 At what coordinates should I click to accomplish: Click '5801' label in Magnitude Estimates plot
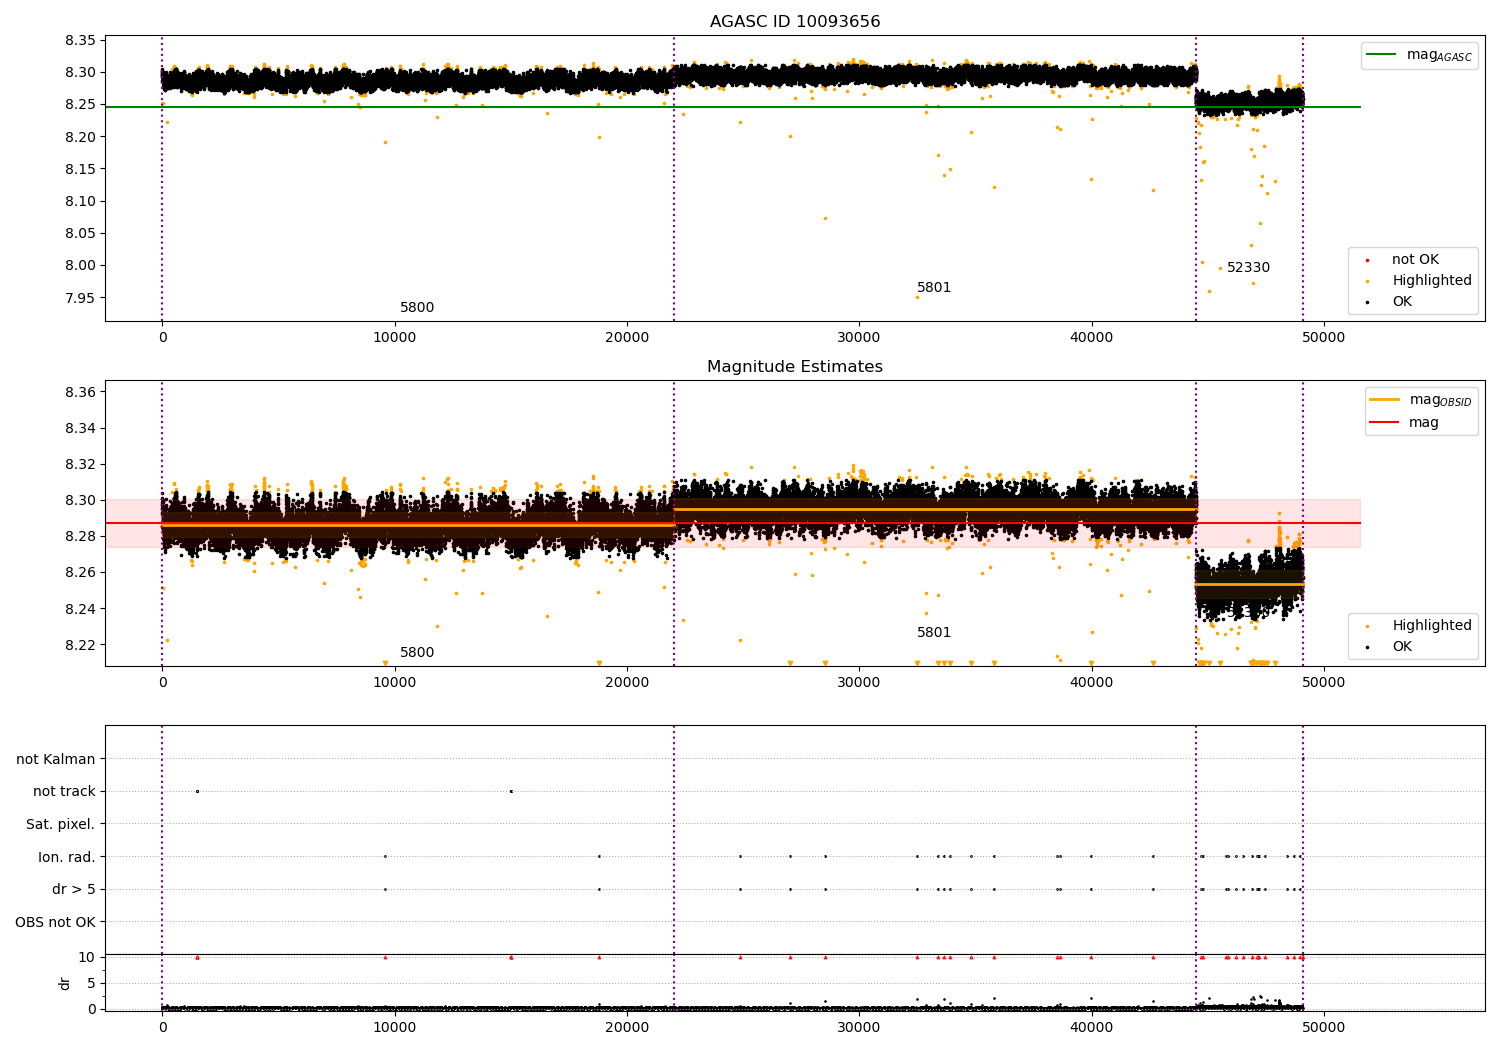(934, 633)
